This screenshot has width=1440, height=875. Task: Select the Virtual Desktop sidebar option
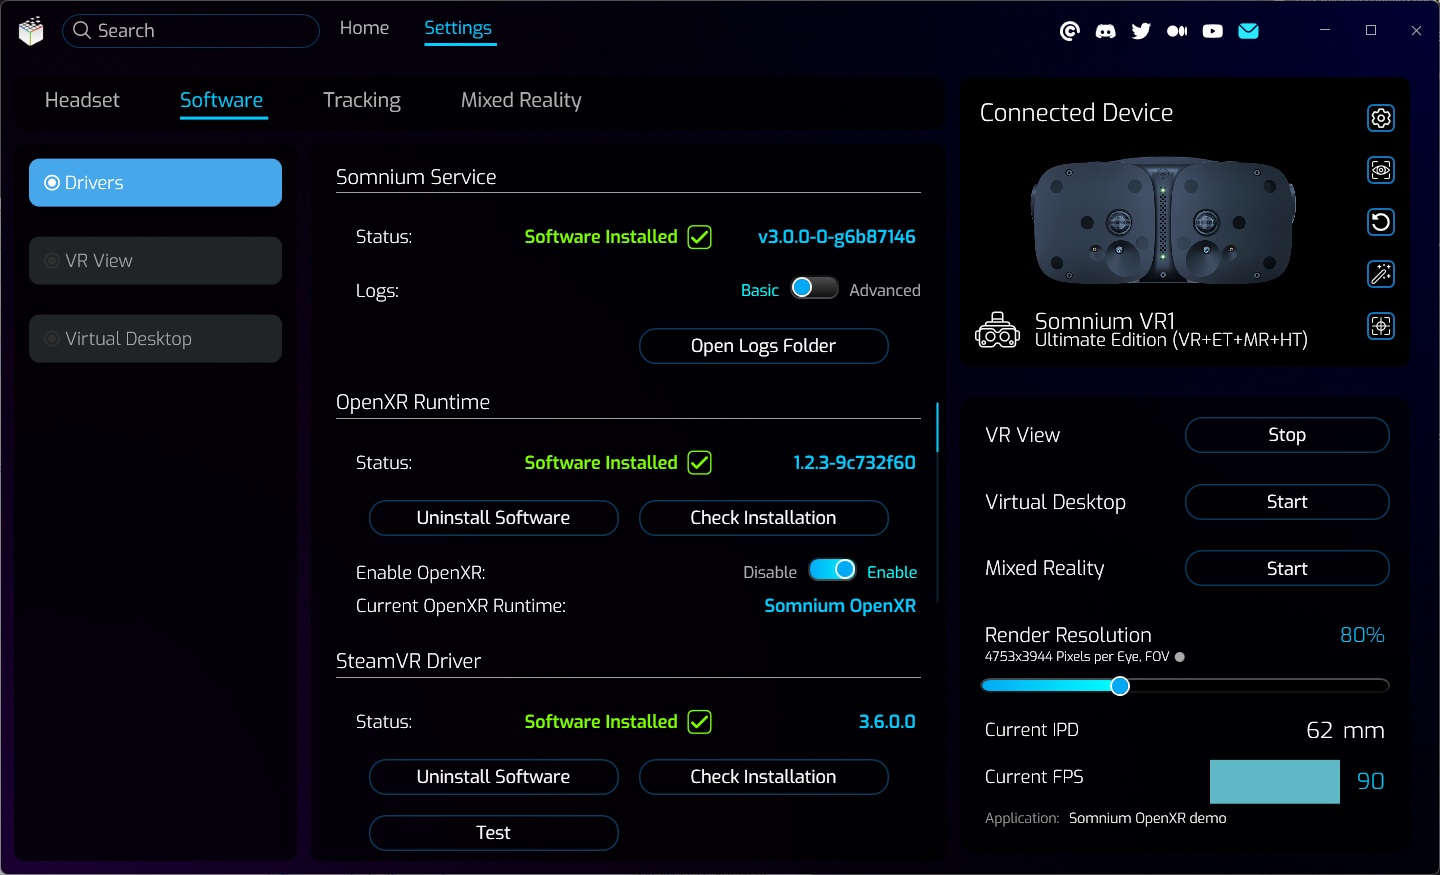pyautogui.click(x=155, y=339)
